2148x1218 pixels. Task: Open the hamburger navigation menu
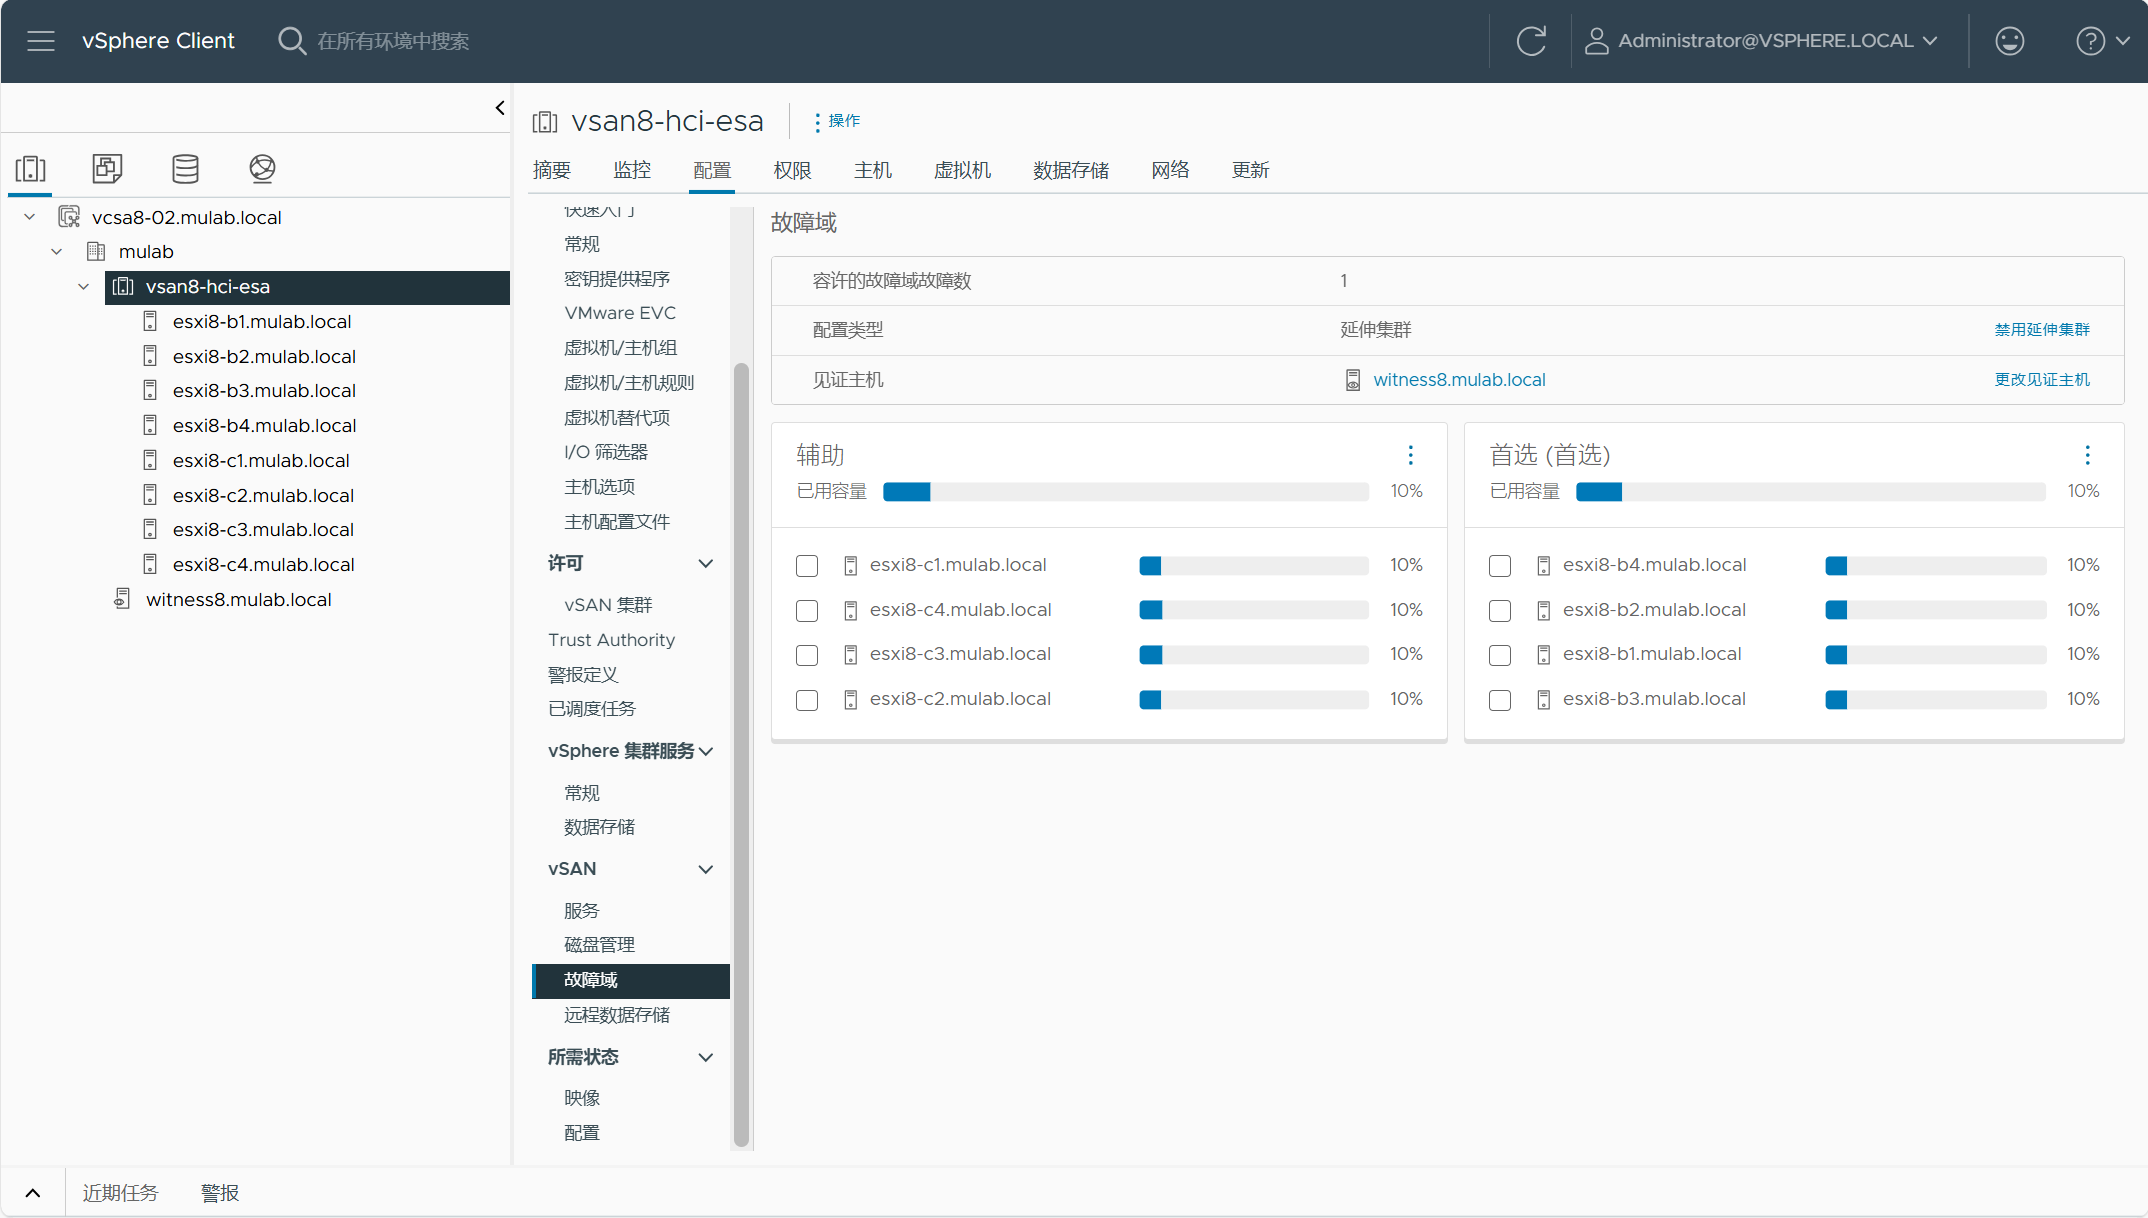coord(41,41)
